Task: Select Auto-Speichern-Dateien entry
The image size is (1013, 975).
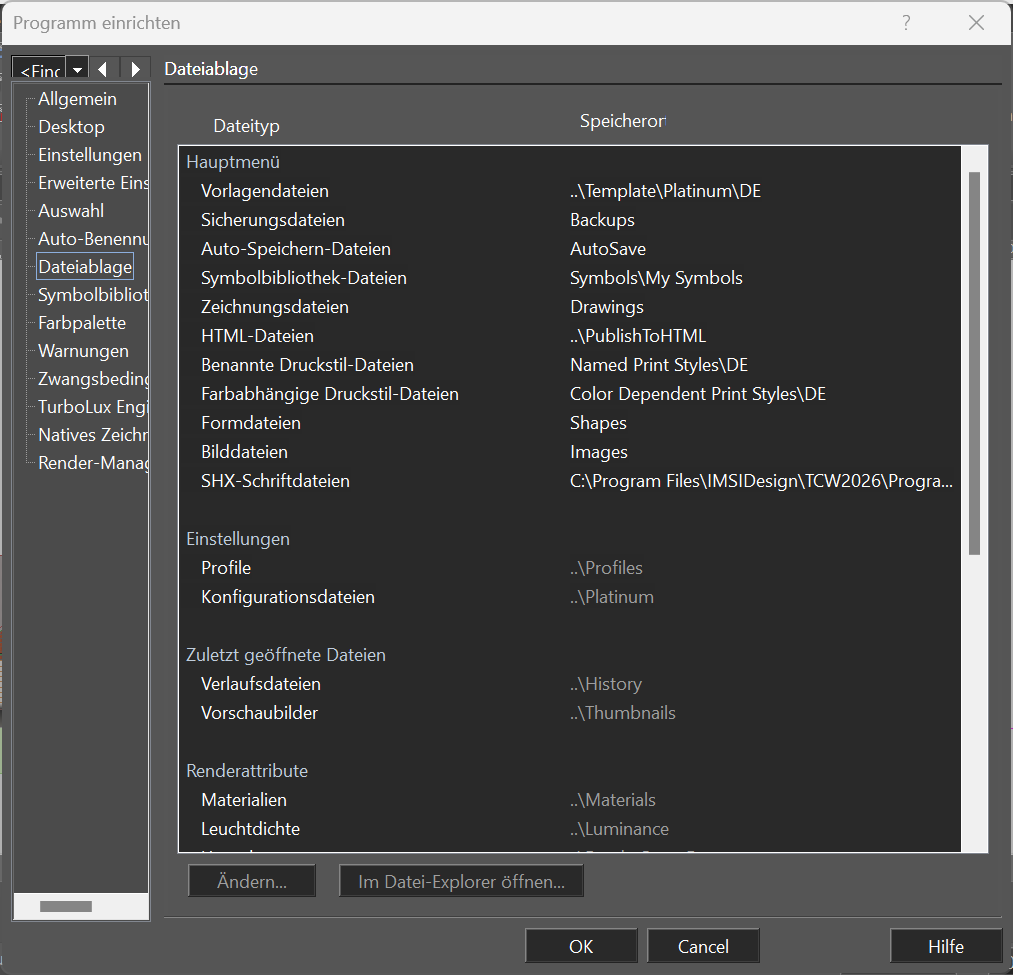Action: tap(570, 249)
